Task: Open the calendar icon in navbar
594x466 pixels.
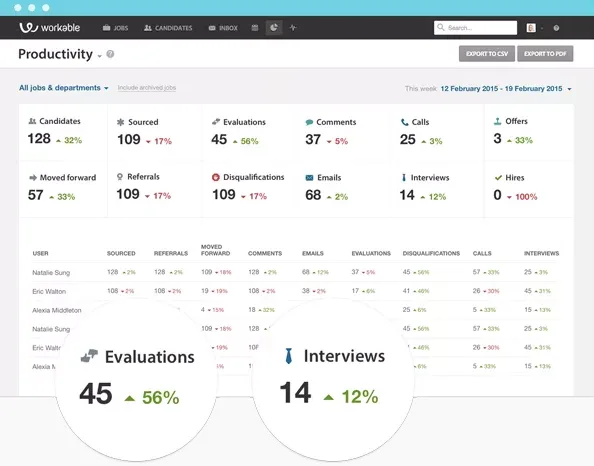Action: (255, 28)
